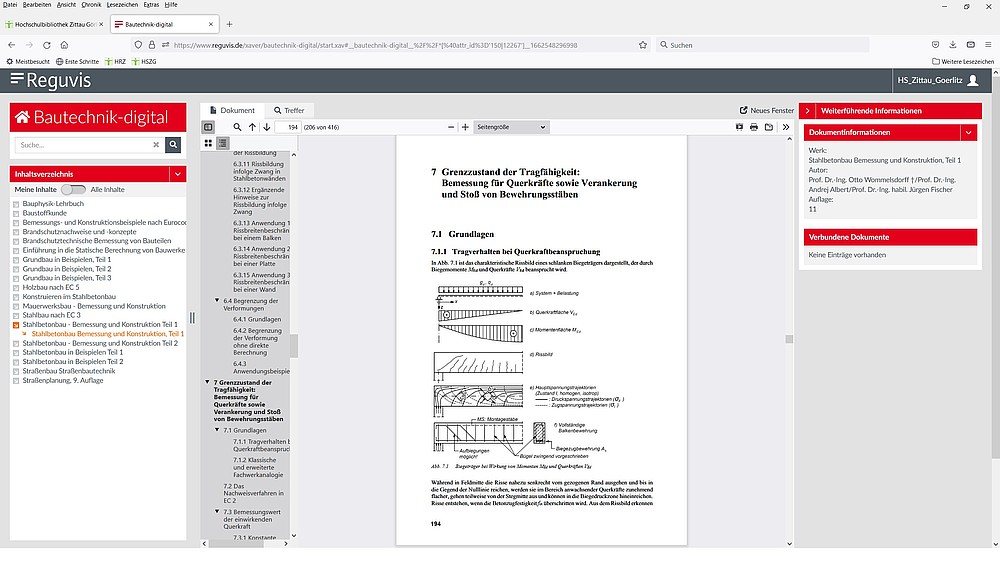Check the Baustoffkunde checkbox

click(x=16, y=212)
